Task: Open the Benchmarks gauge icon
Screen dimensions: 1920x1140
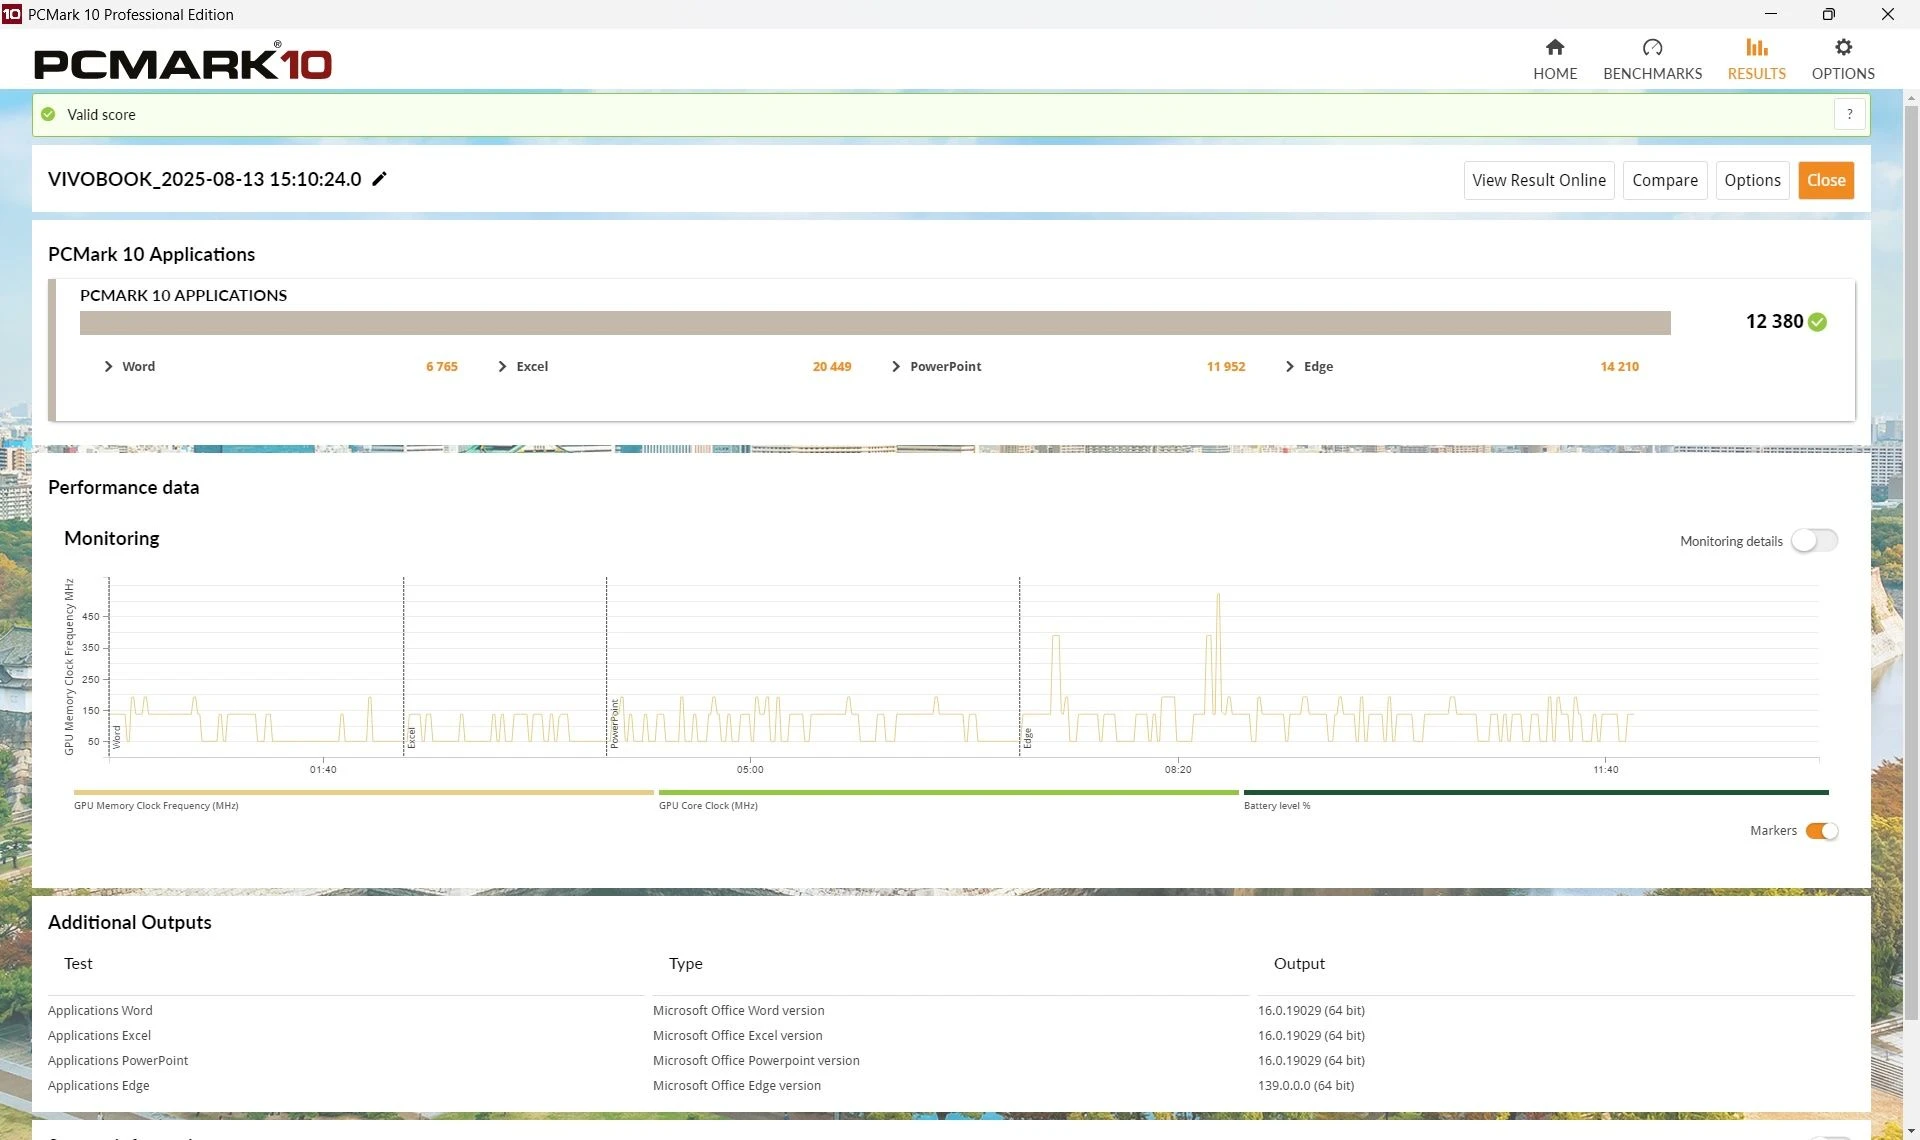Action: [1652, 47]
